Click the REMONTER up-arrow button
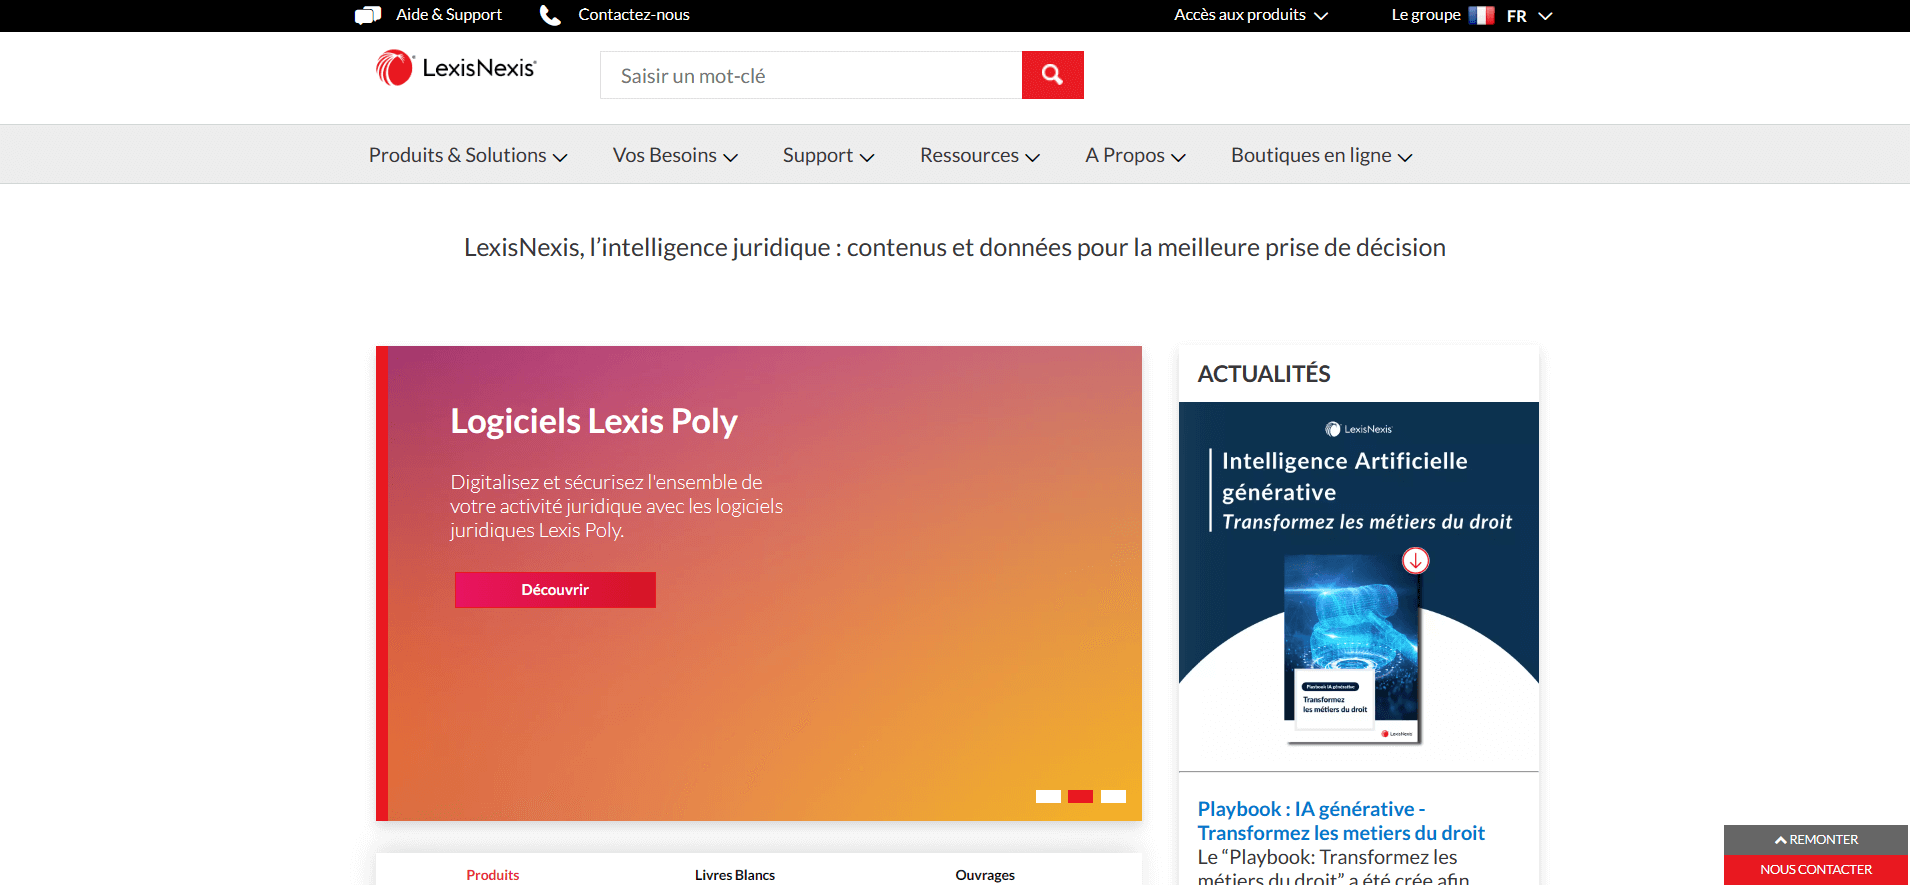Viewport: 1910px width, 885px height. (x=1815, y=840)
